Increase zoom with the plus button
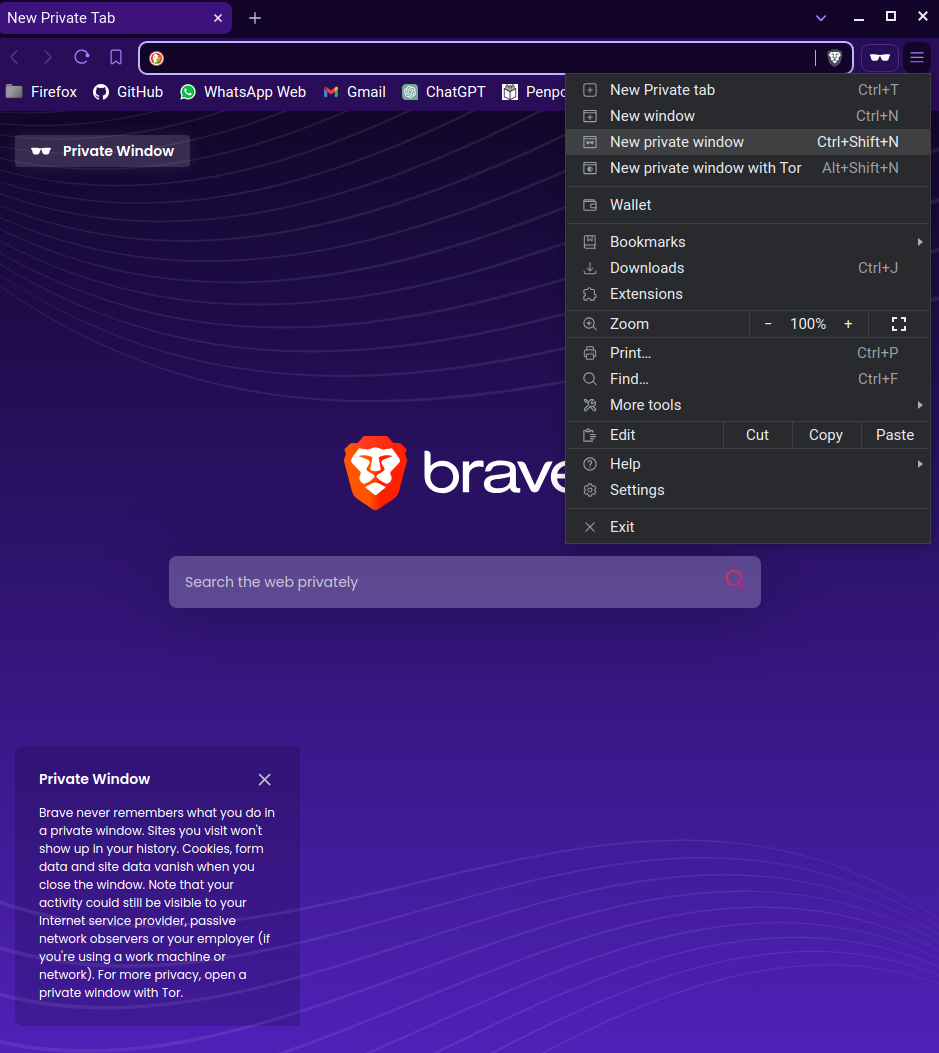939x1053 pixels. 848,324
